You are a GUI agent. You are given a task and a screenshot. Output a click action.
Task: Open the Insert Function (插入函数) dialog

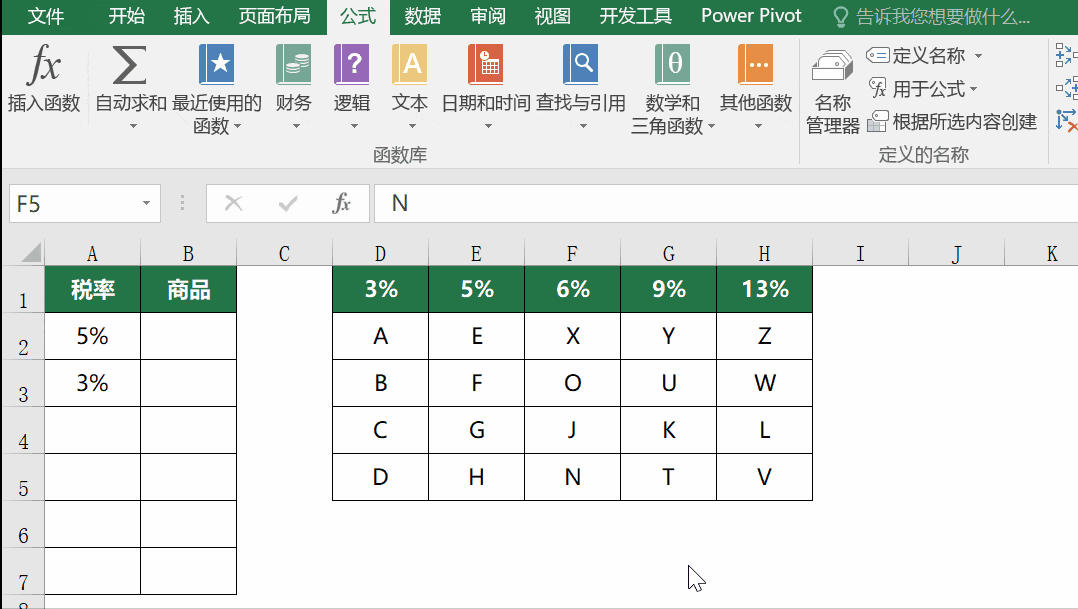(44, 78)
